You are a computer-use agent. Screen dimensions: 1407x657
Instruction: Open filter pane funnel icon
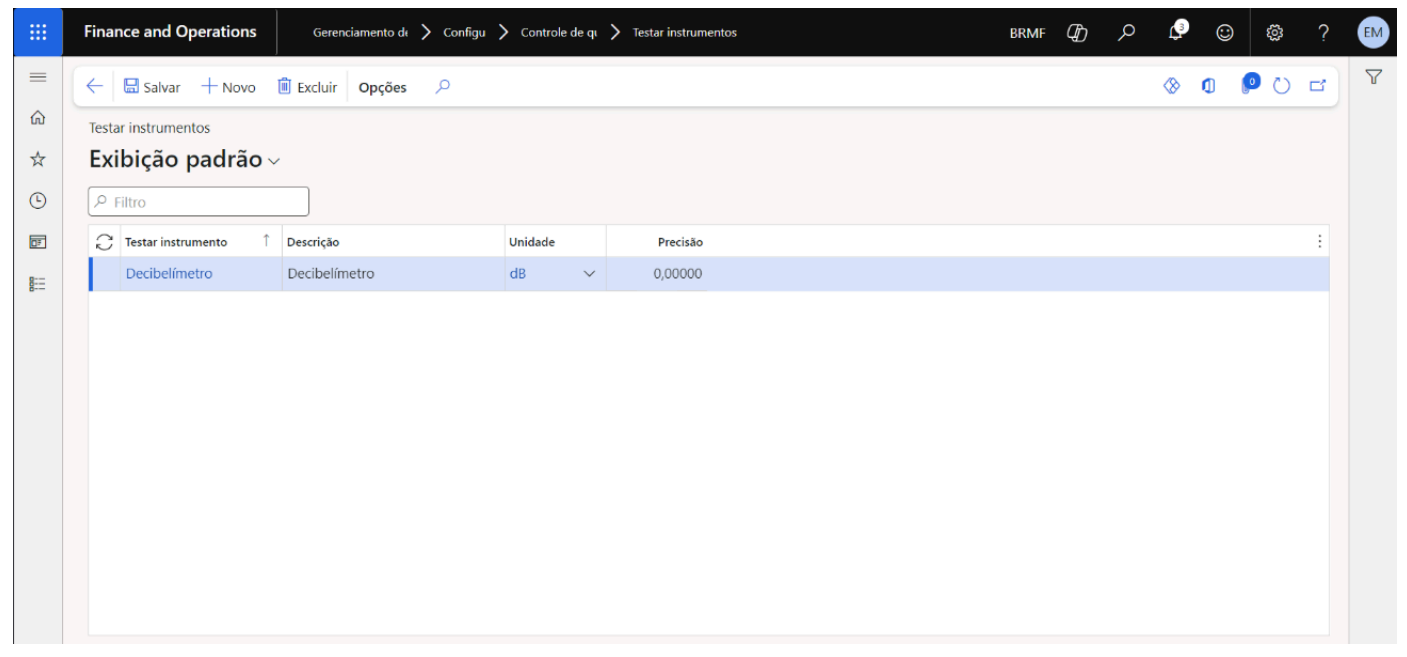(1373, 77)
